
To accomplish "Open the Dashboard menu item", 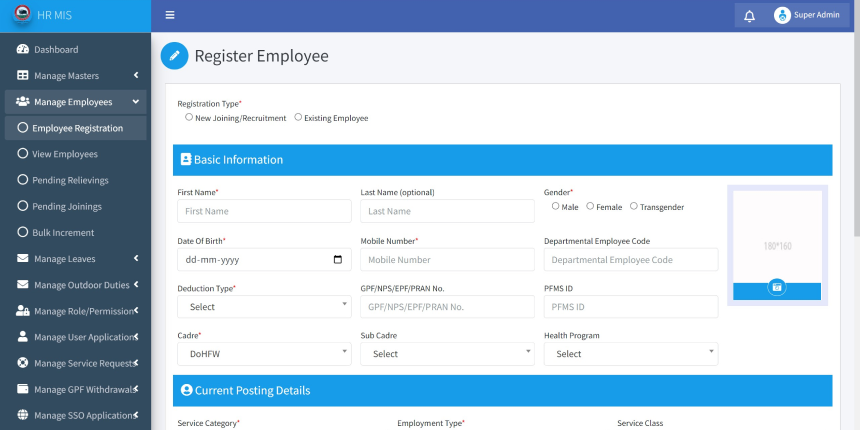I will pyautogui.click(x=76, y=49).
